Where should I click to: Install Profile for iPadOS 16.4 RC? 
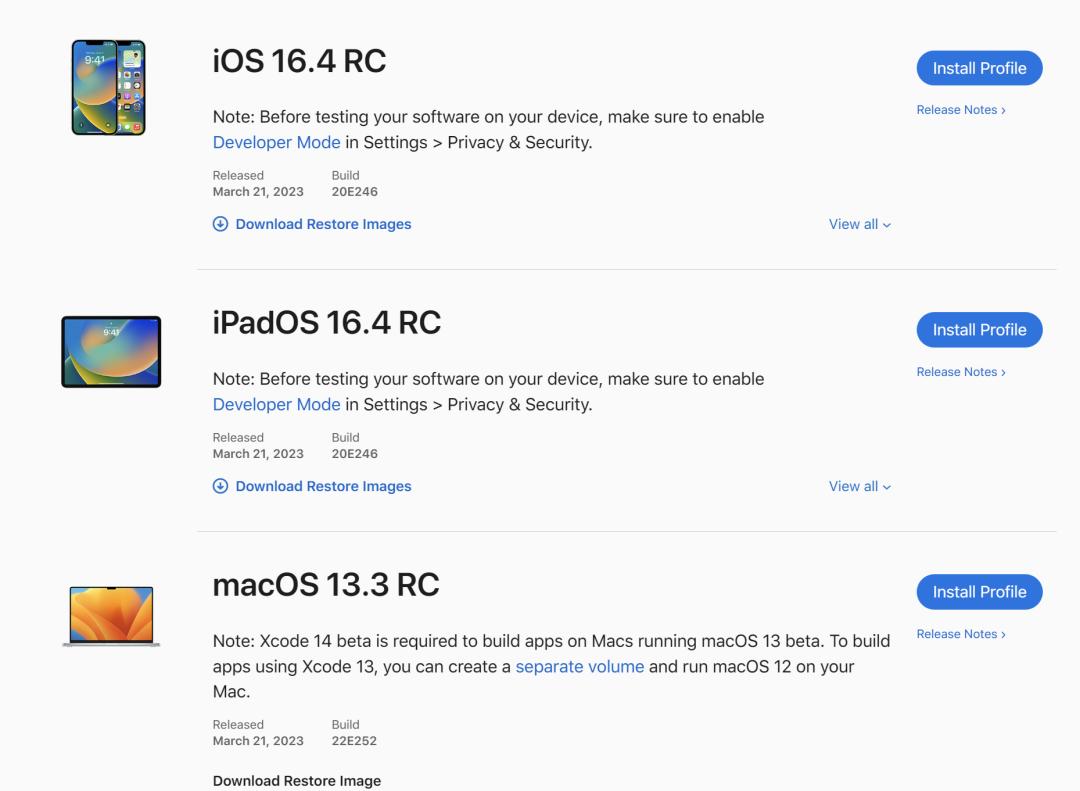(979, 329)
